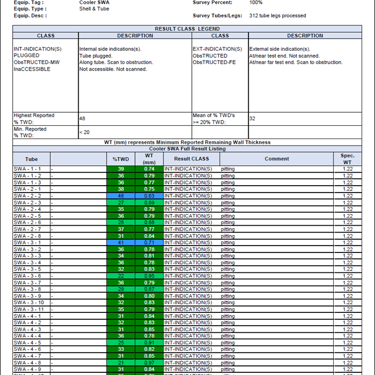This screenshot has width=375, height=375.
Task: Select tube cell 'SWA - 4 - 3'
Action: [x=32, y=329]
